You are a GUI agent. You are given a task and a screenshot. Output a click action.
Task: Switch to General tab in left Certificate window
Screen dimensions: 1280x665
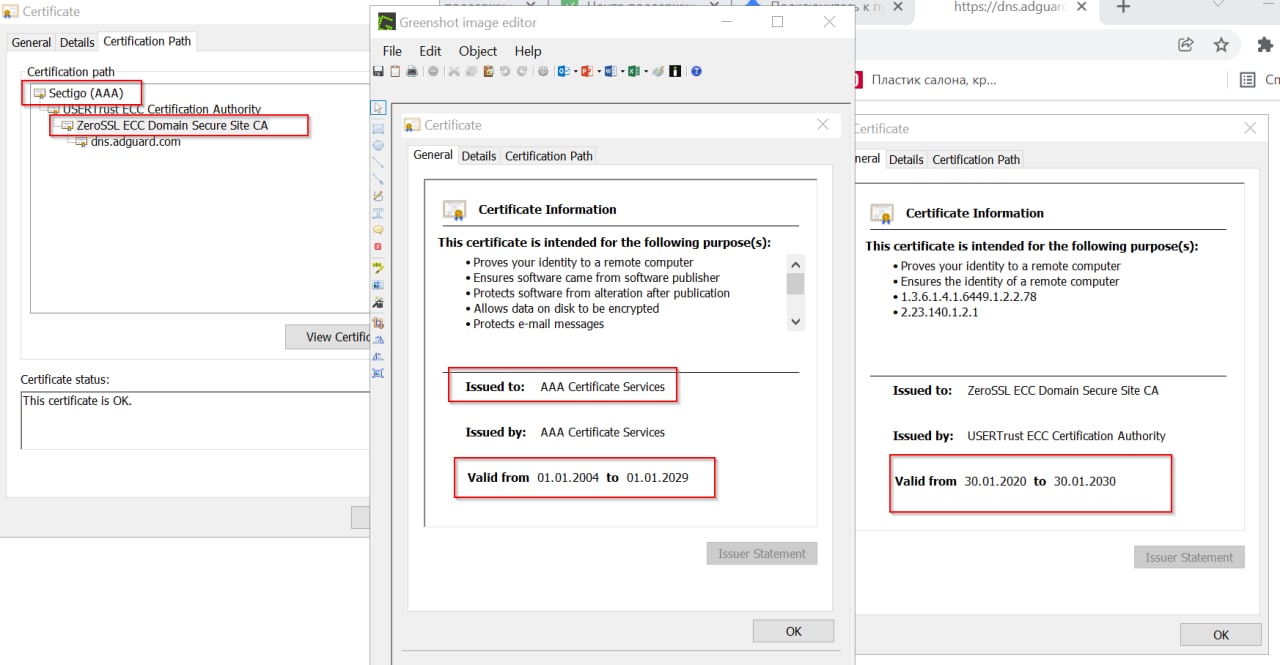pyautogui.click(x=31, y=42)
